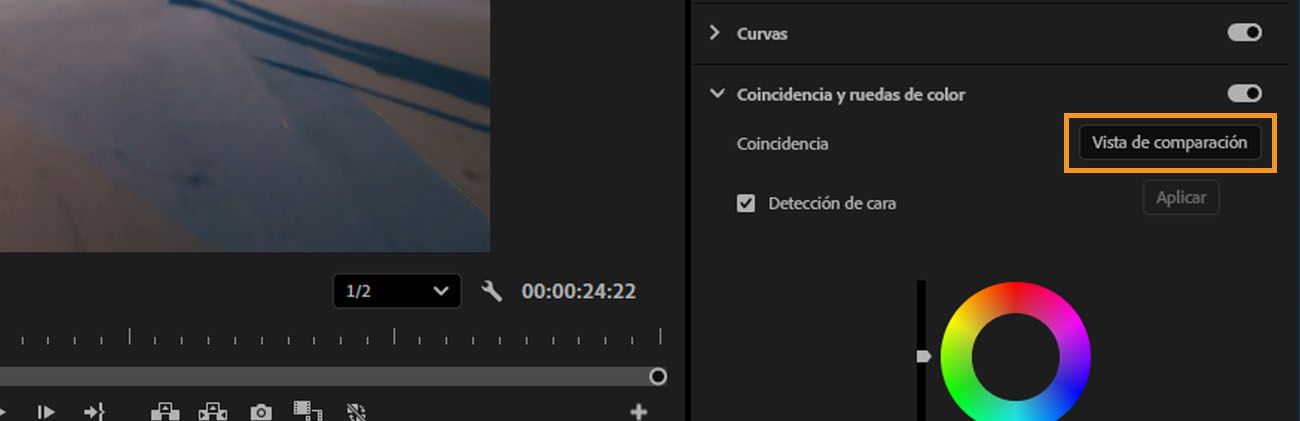Click the zoom scroll bar end handle
1300x421 pixels.
point(657,377)
